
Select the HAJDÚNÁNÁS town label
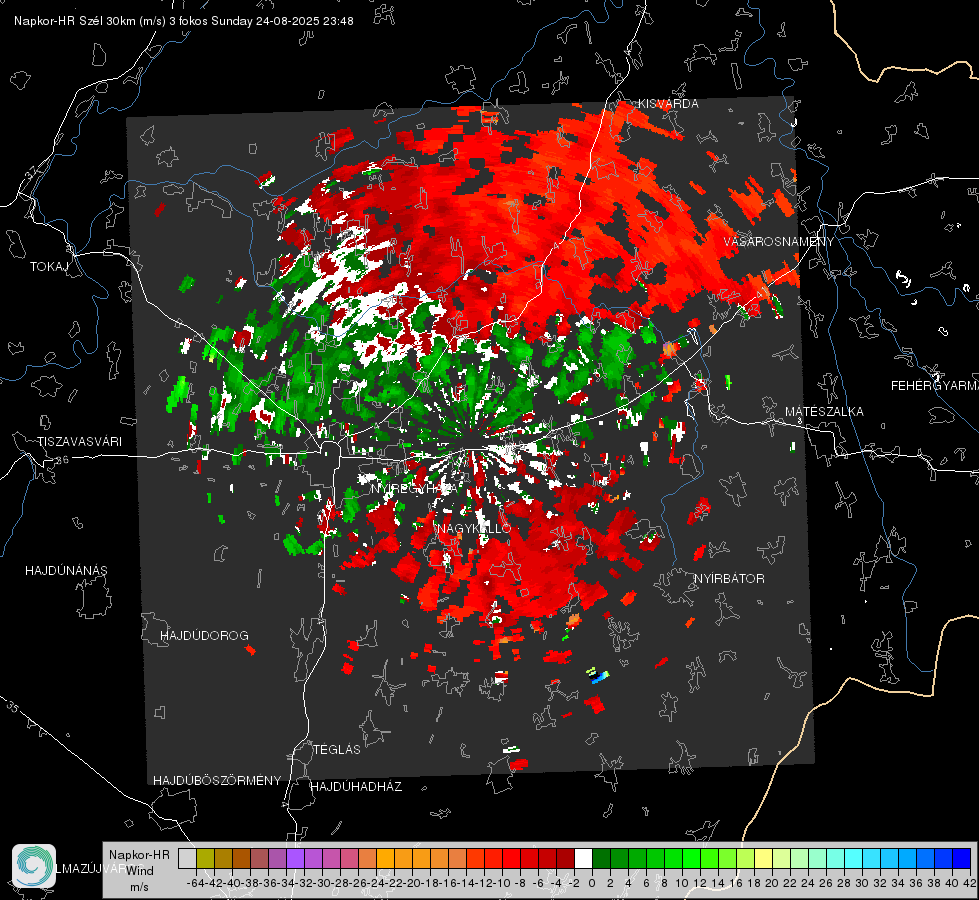tap(66, 571)
